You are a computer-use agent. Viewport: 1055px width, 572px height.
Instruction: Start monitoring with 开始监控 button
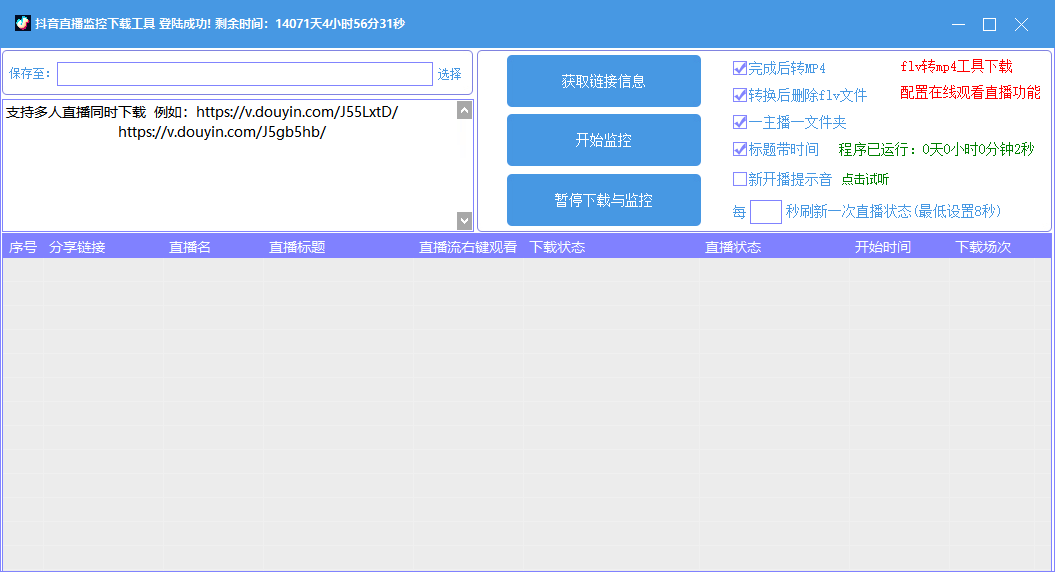coord(604,140)
